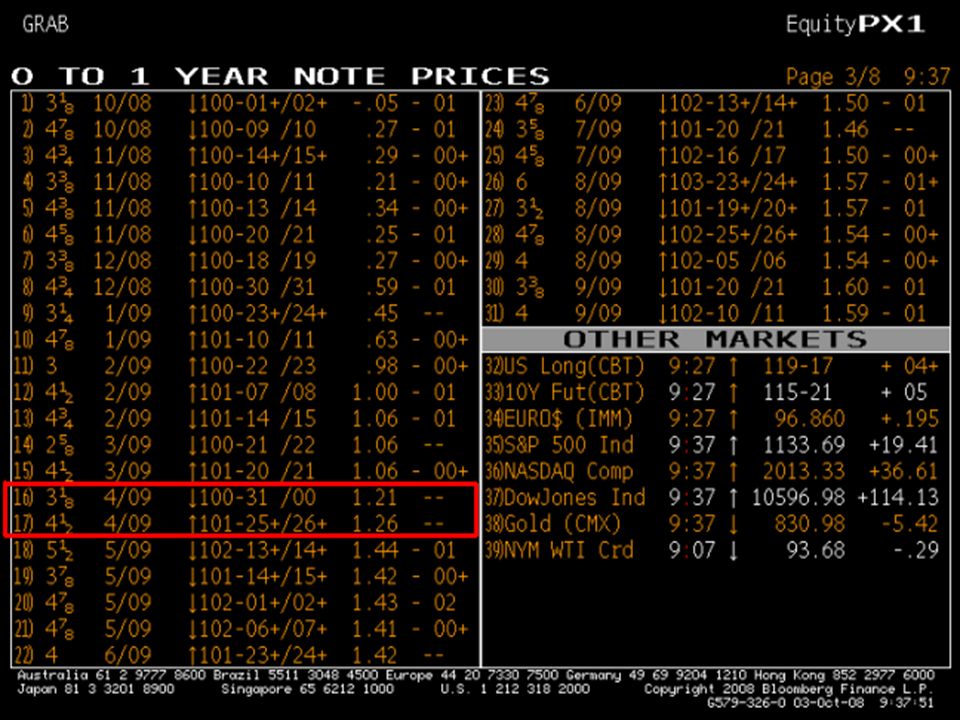The image size is (960, 720).
Task: Click yield 1.26 in row 17
Action: [375, 524]
